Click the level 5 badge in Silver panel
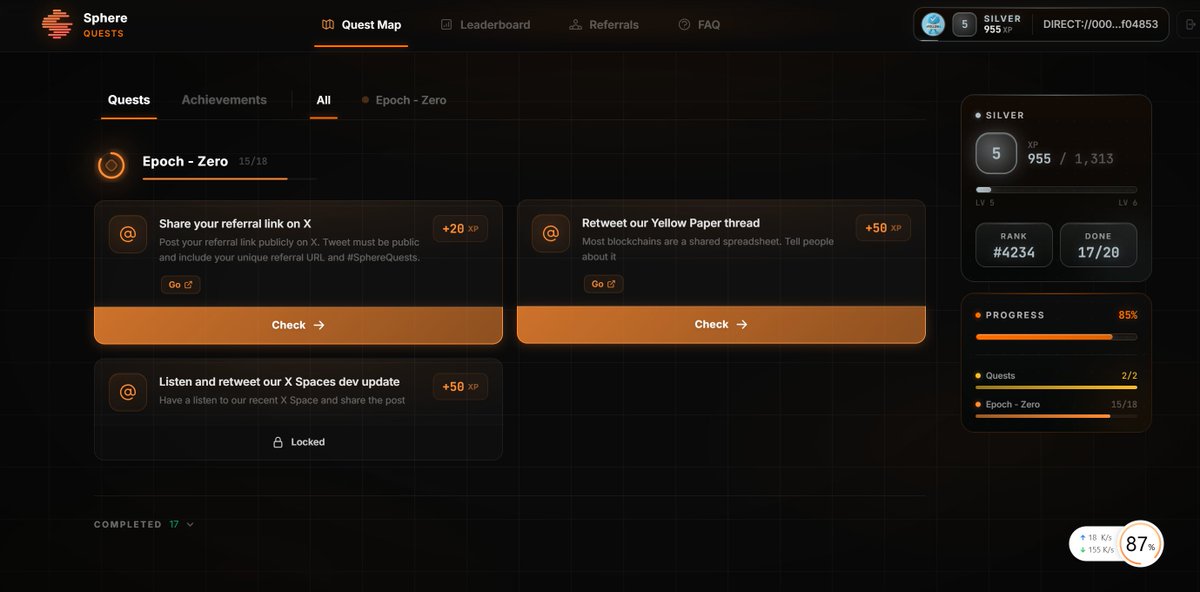The width and height of the screenshot is (1200, 592). (996, 154)
